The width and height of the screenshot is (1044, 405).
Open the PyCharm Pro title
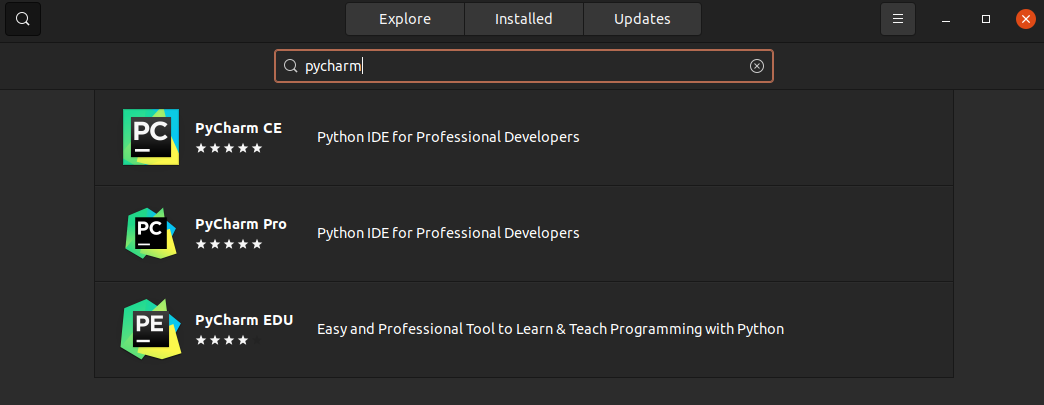[241, 224]
